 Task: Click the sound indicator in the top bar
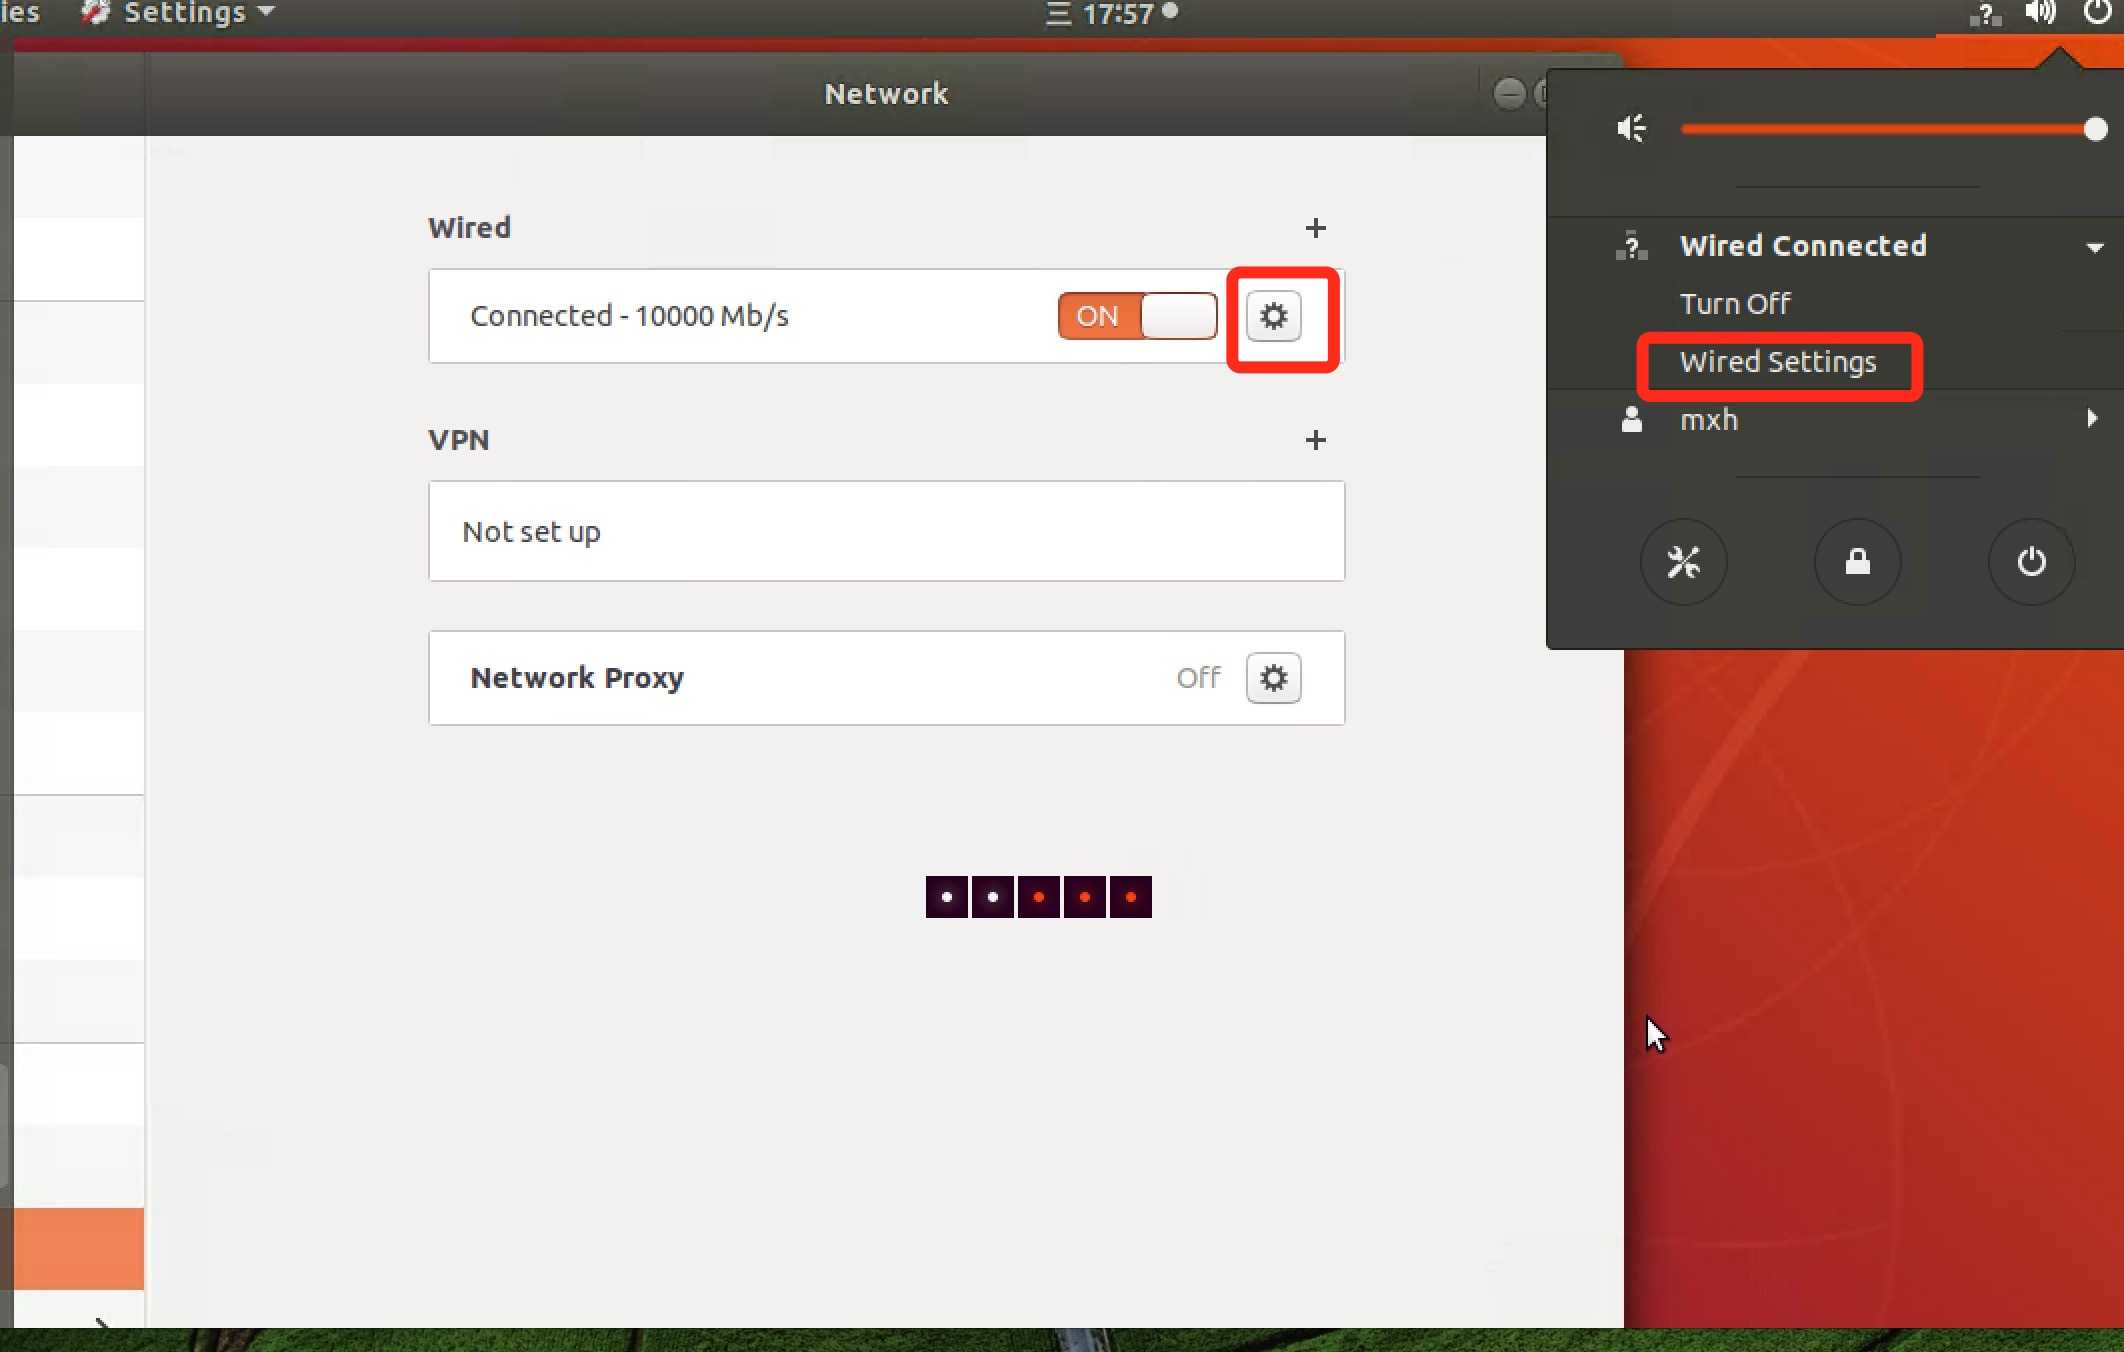coord(2040,13)
